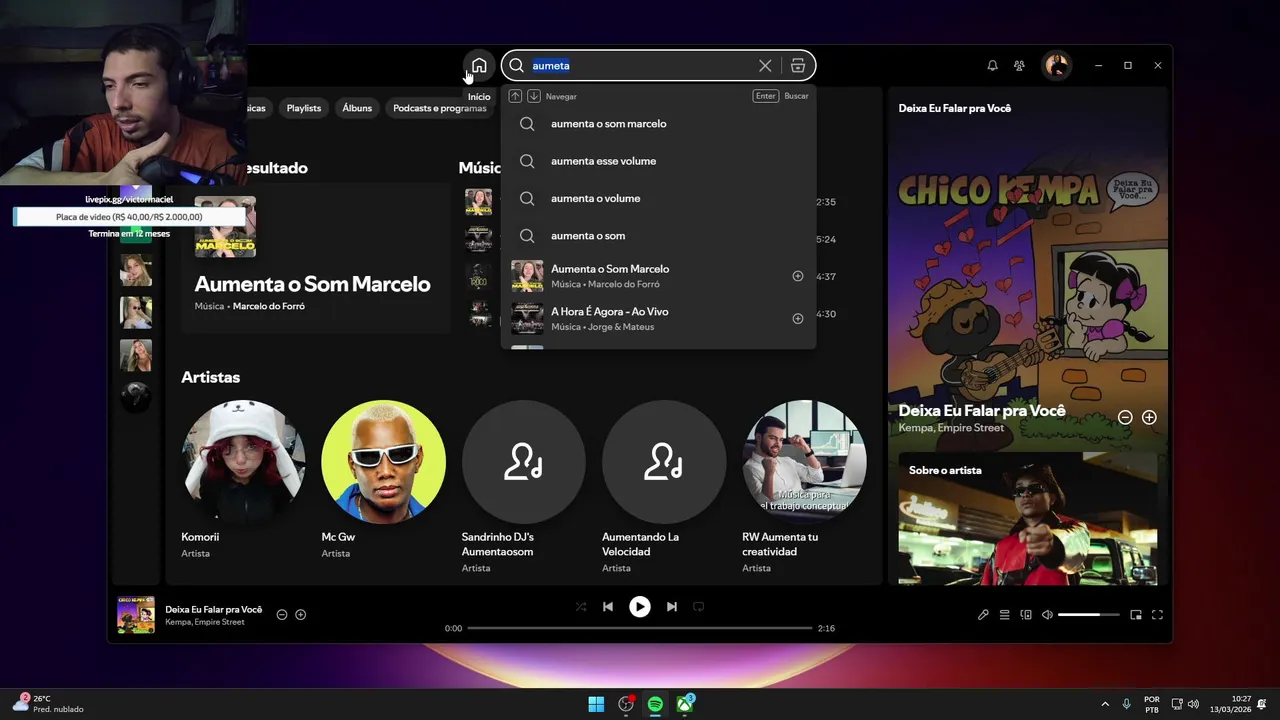
Task: Open Spotify icon in taskbar
Action: [x=655, y=704]
